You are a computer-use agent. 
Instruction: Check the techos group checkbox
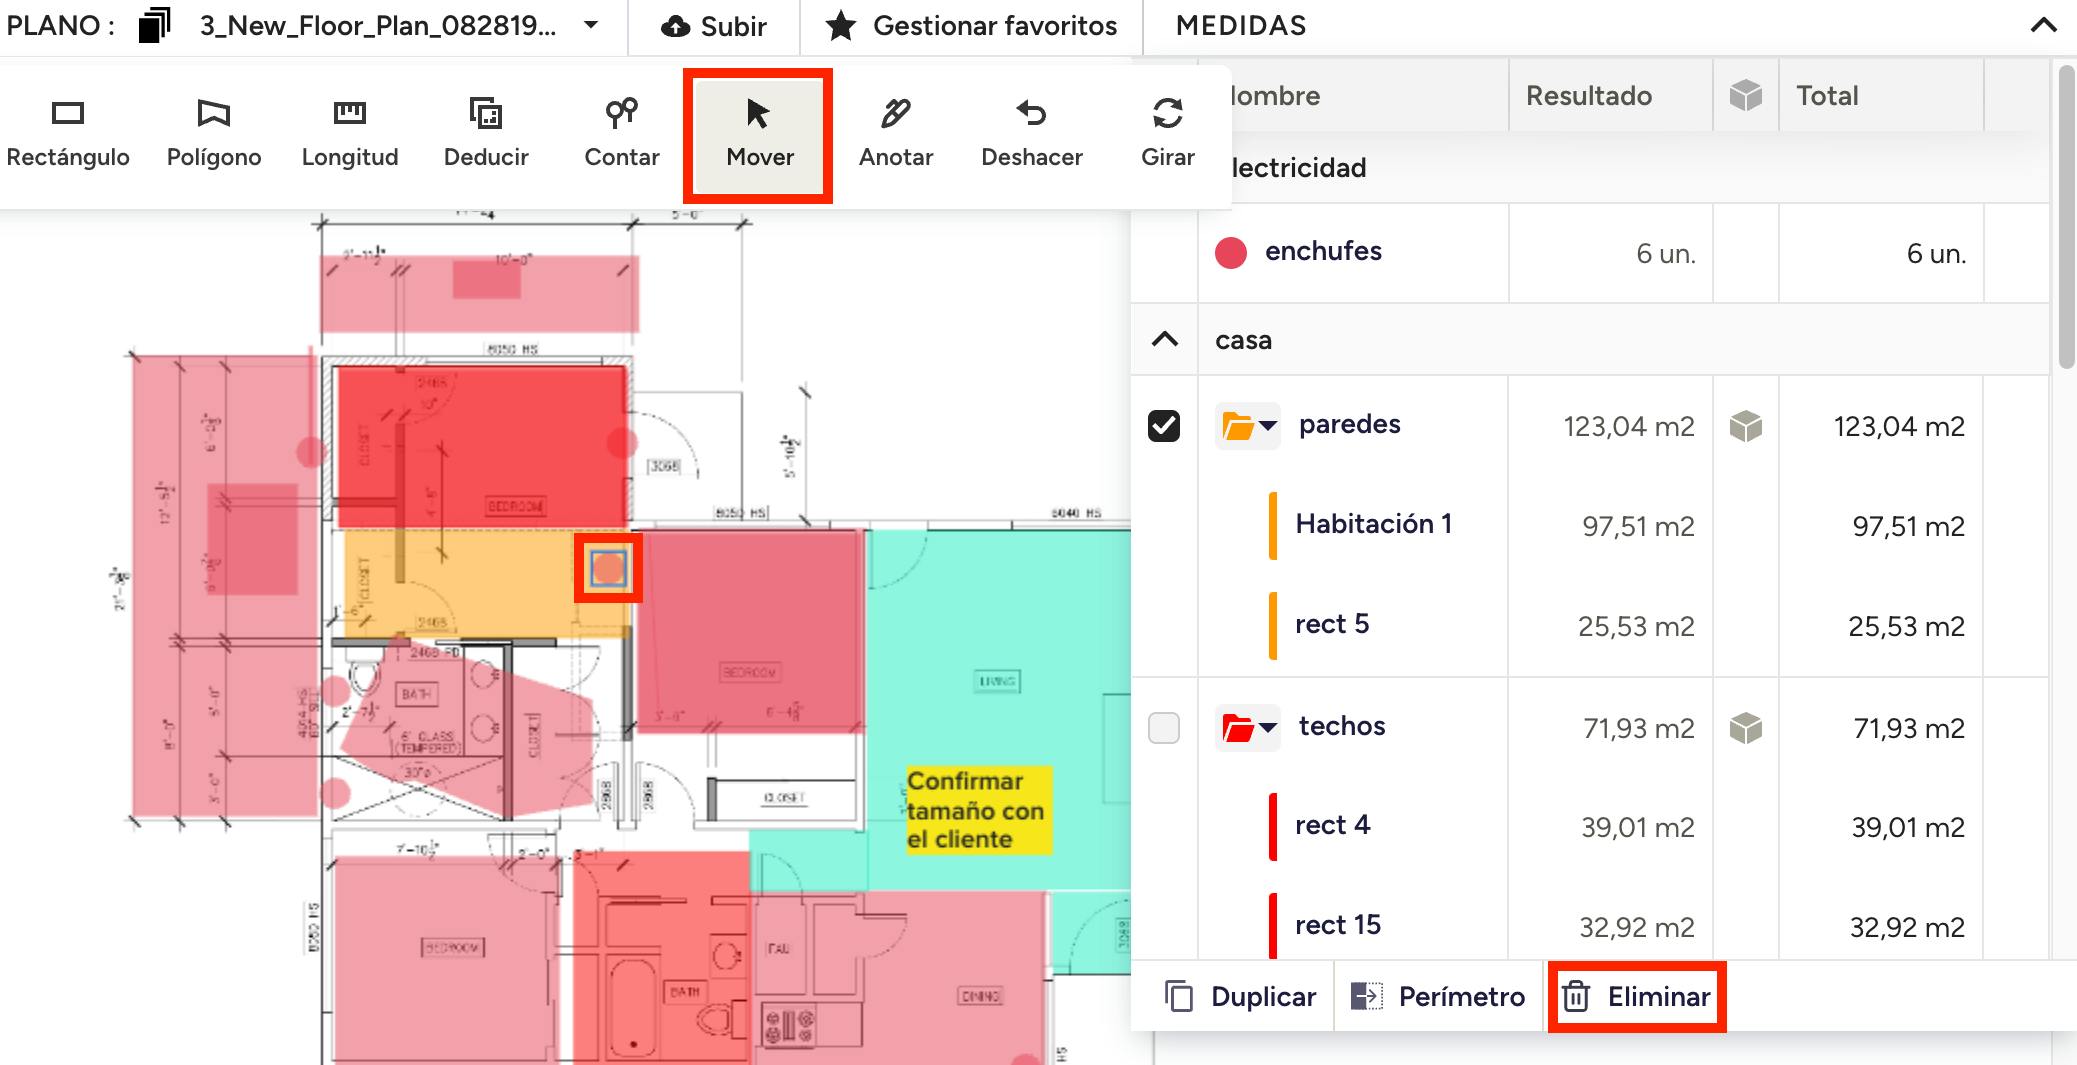coord(1164,727)
